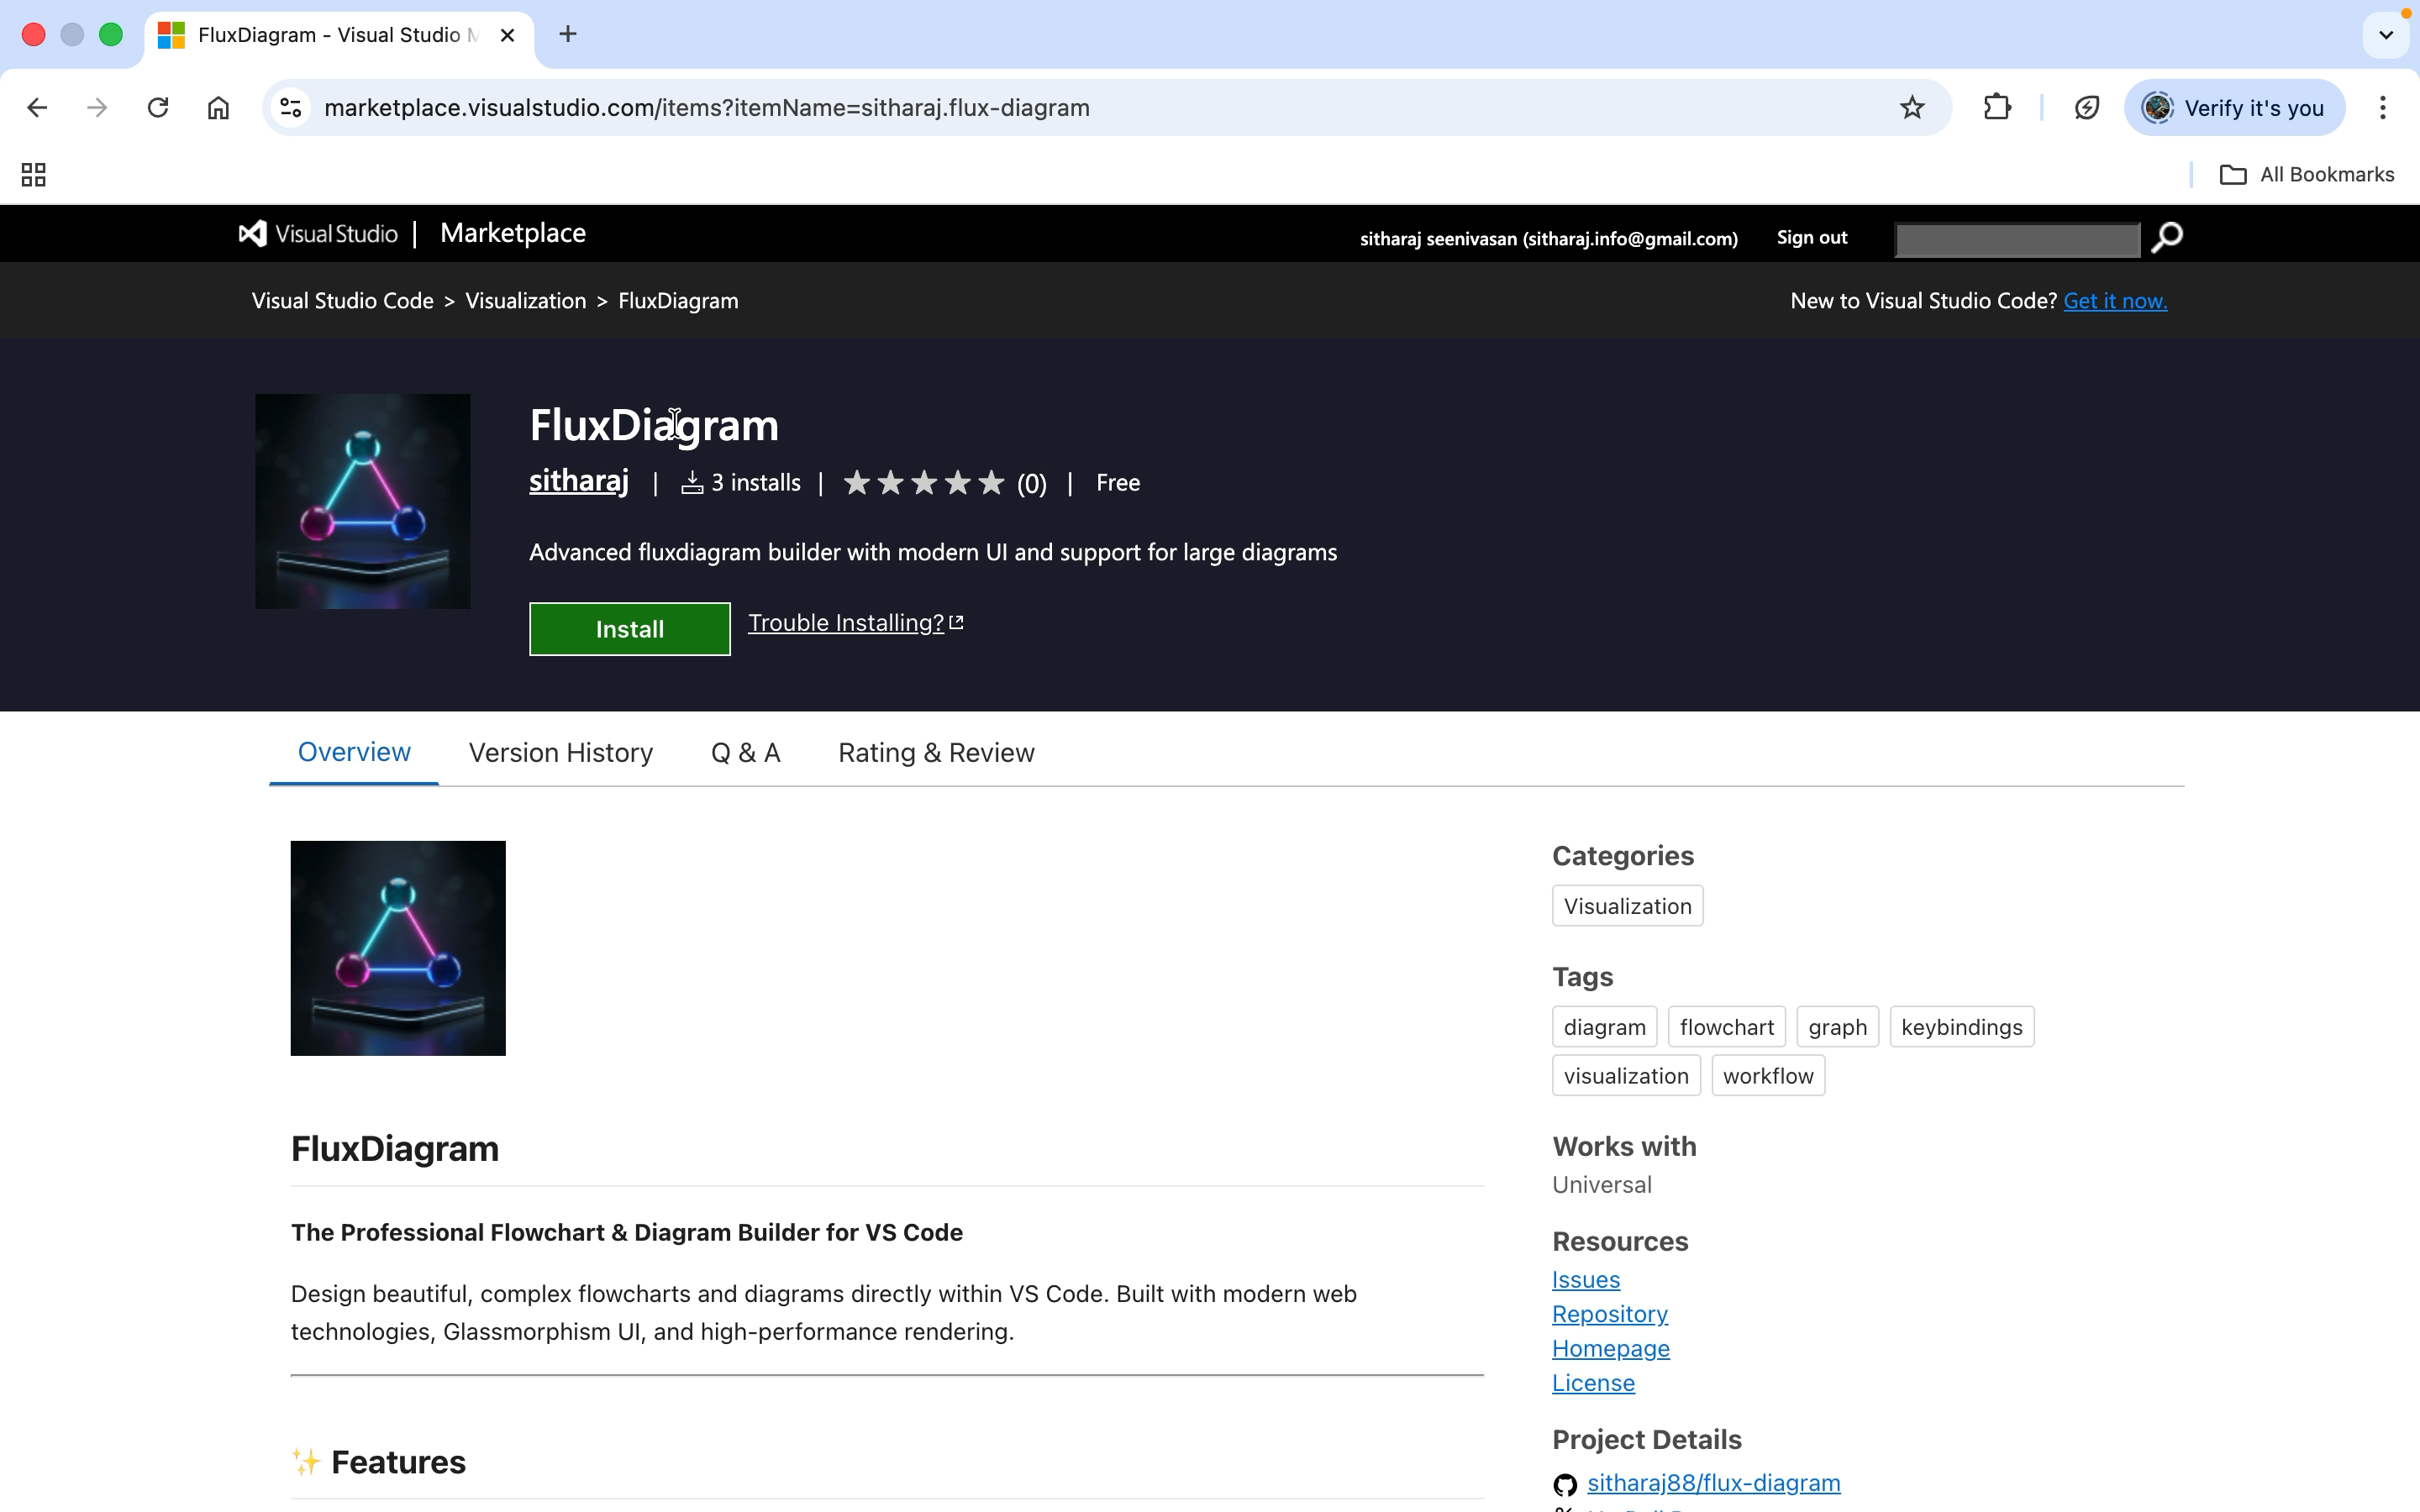
Task: Open the browser Extensions puzzle icon
Action: pos(1996,108)
